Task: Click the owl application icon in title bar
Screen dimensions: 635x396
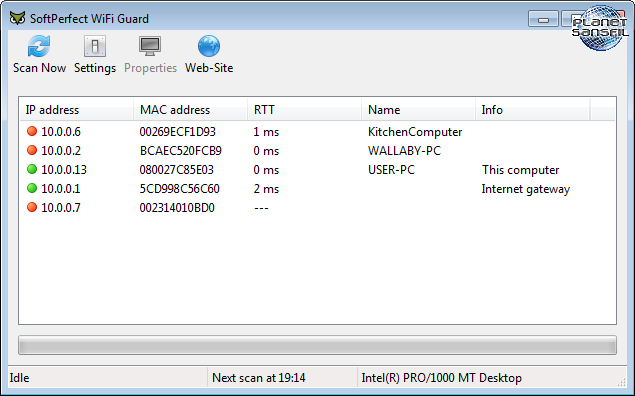Action: tap(17, 18)
